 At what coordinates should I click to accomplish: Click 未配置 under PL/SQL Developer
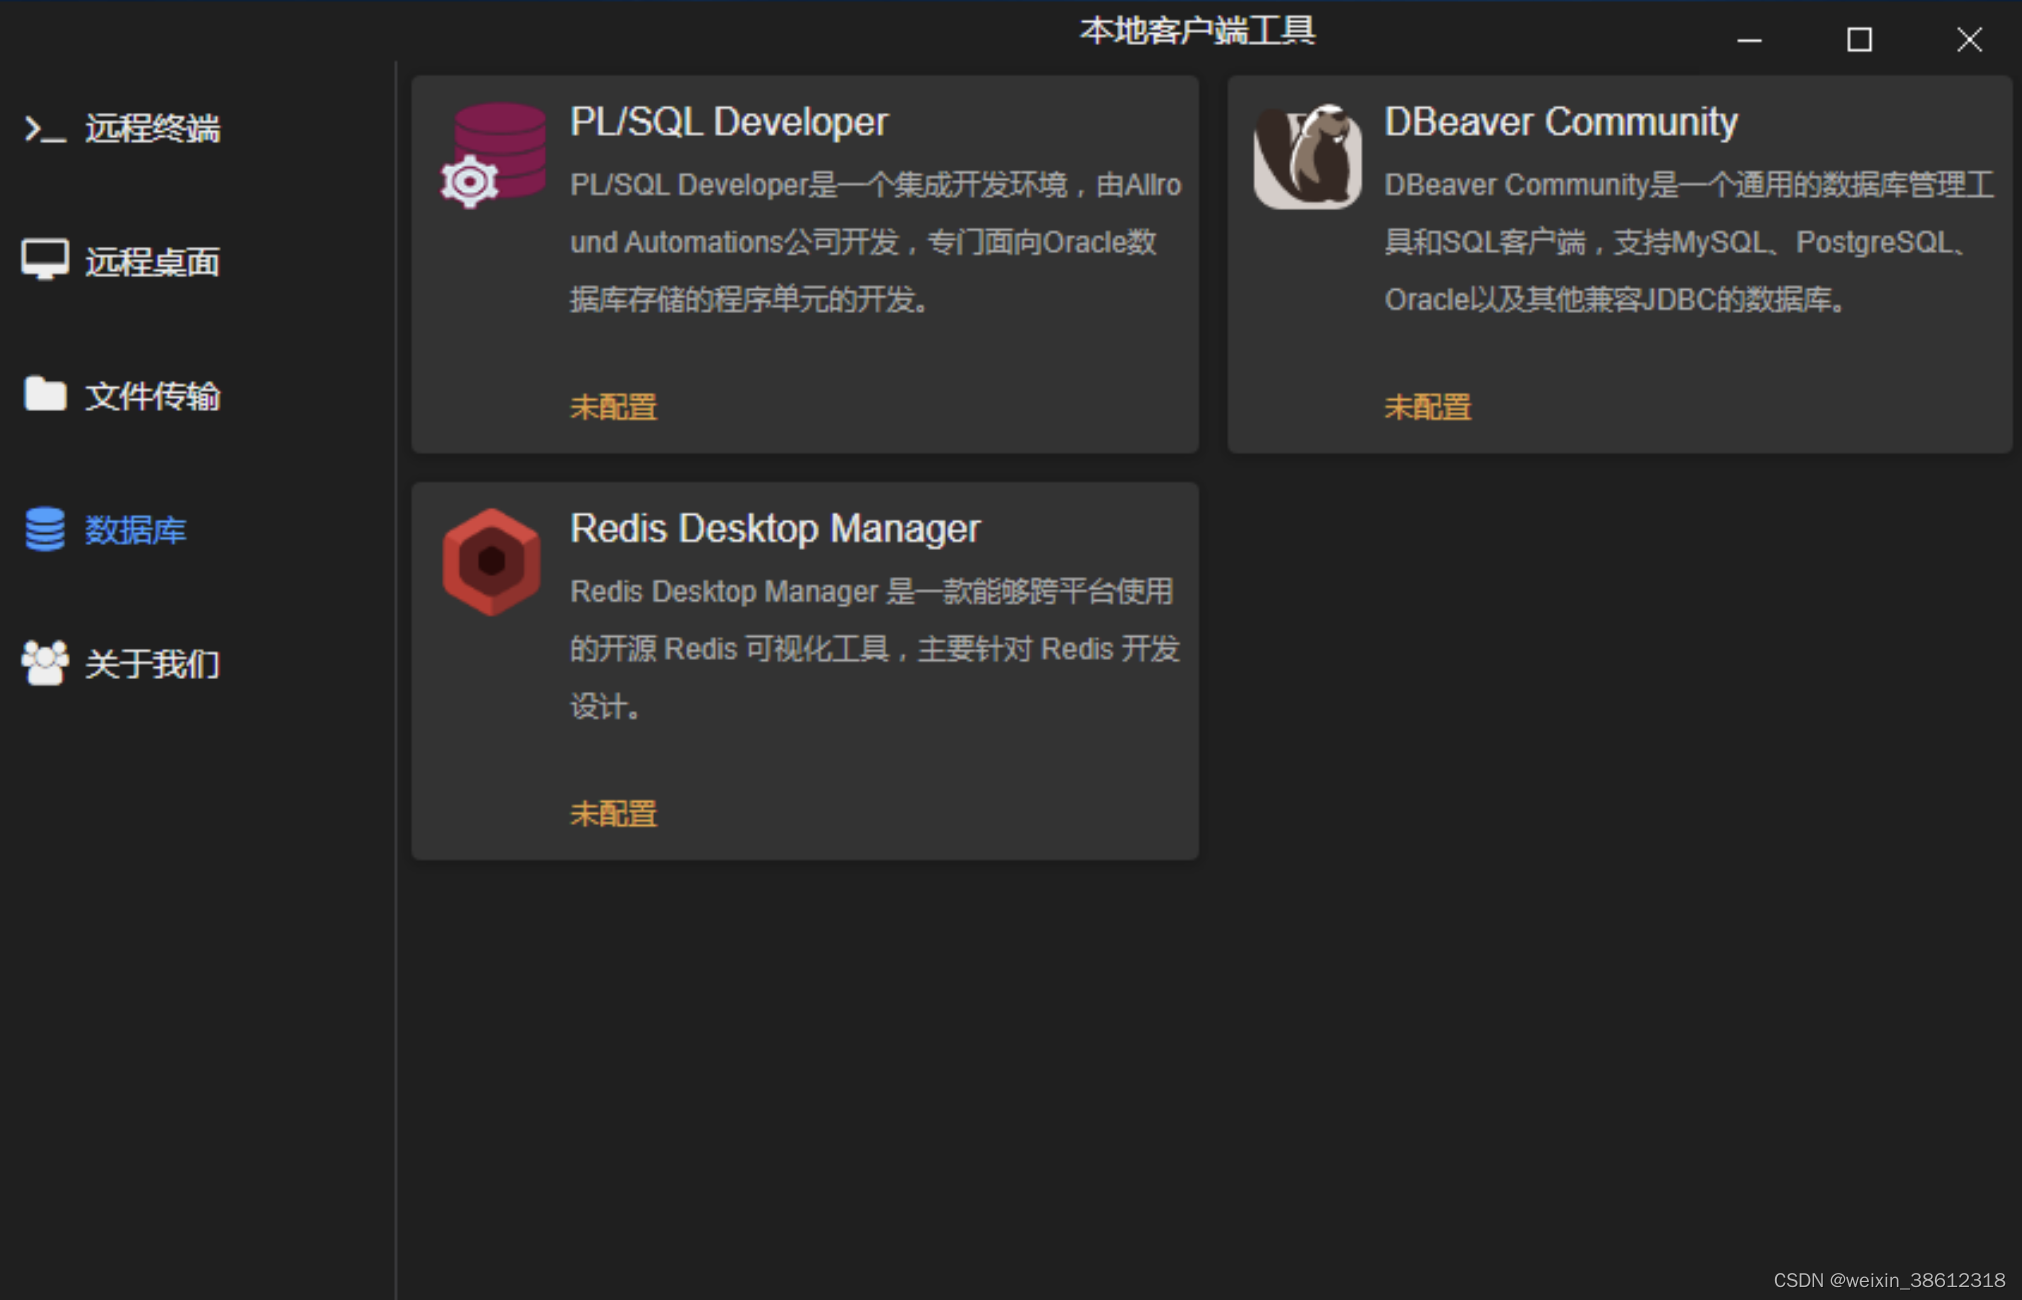click(x=613, y=407)
